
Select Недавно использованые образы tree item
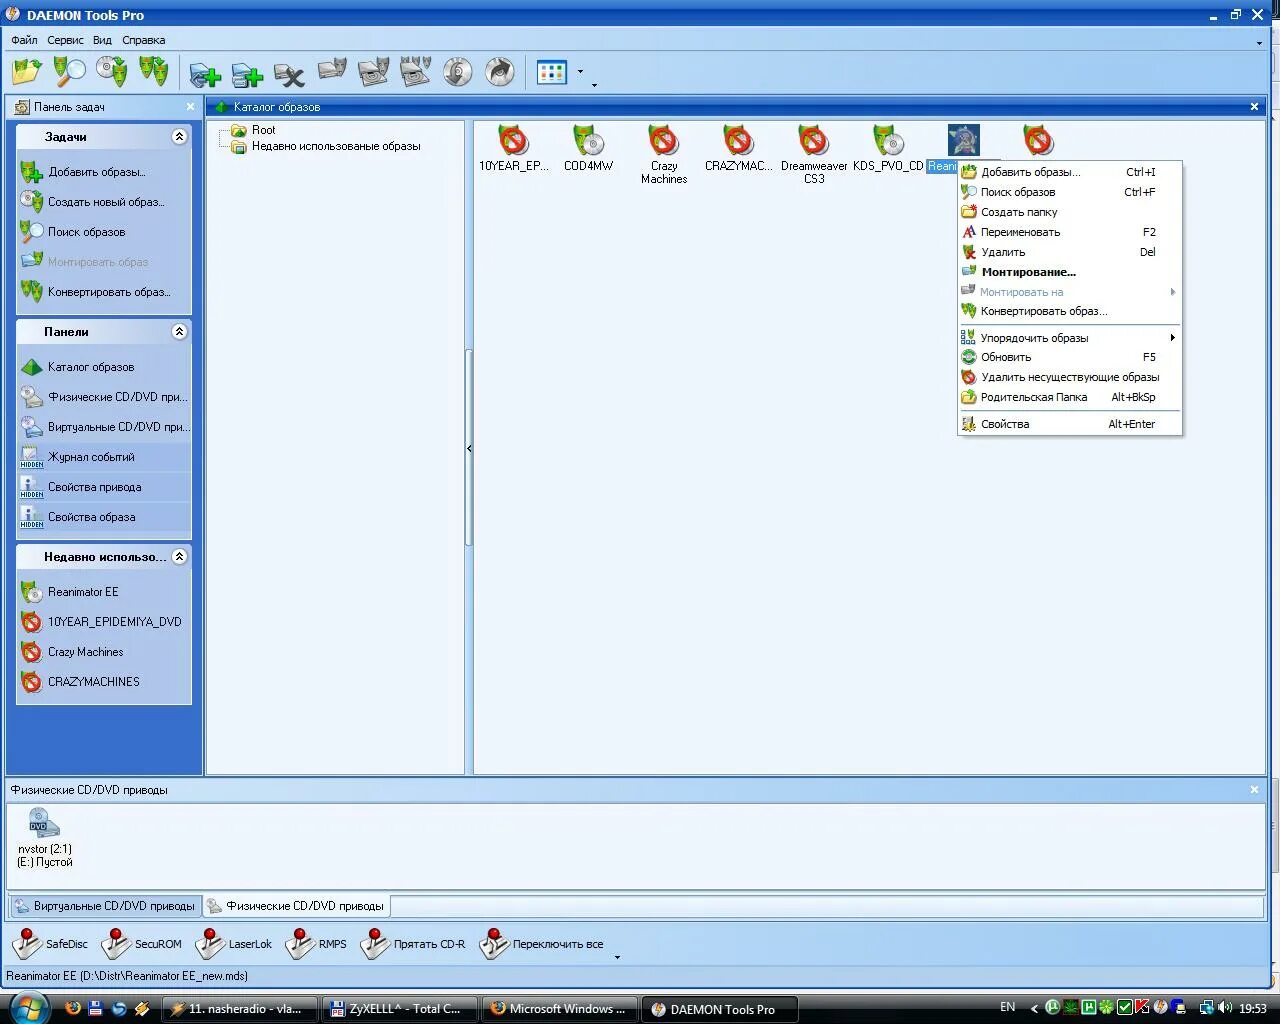(x=325, y=146)
